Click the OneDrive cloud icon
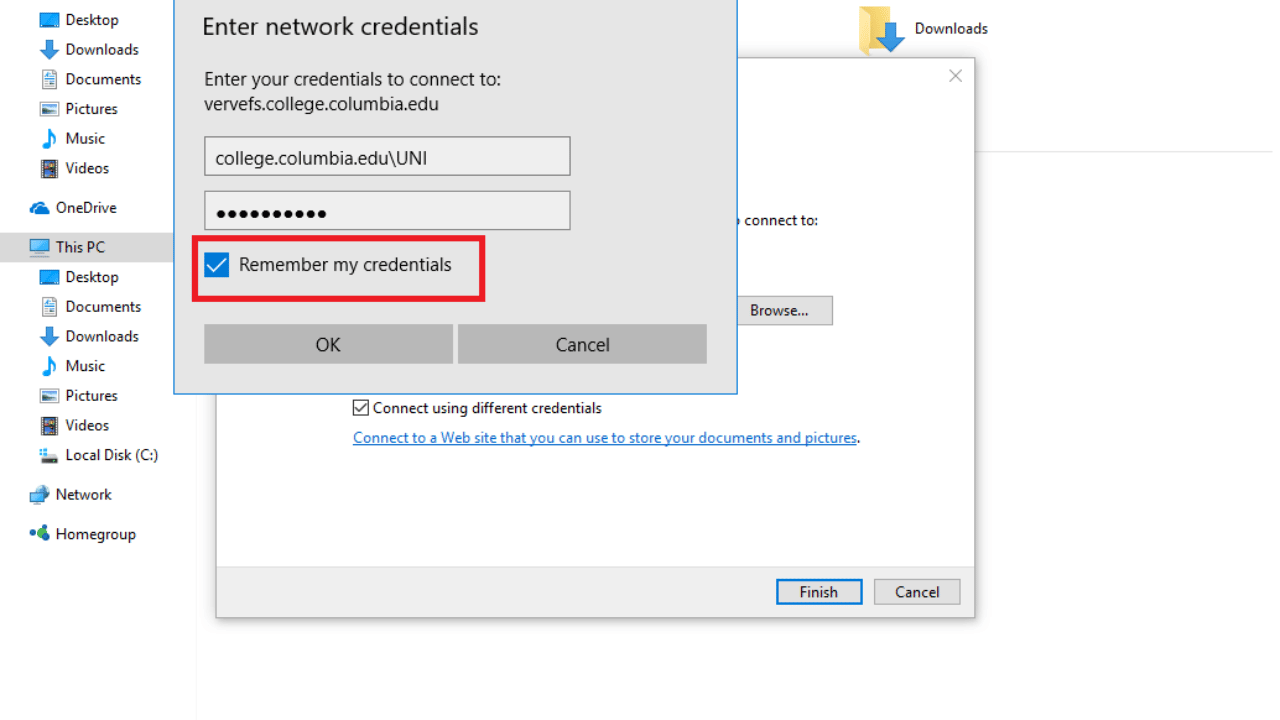Image resolution: width=1280 pixels, height=720 pixels. click(x=40, y=208)
